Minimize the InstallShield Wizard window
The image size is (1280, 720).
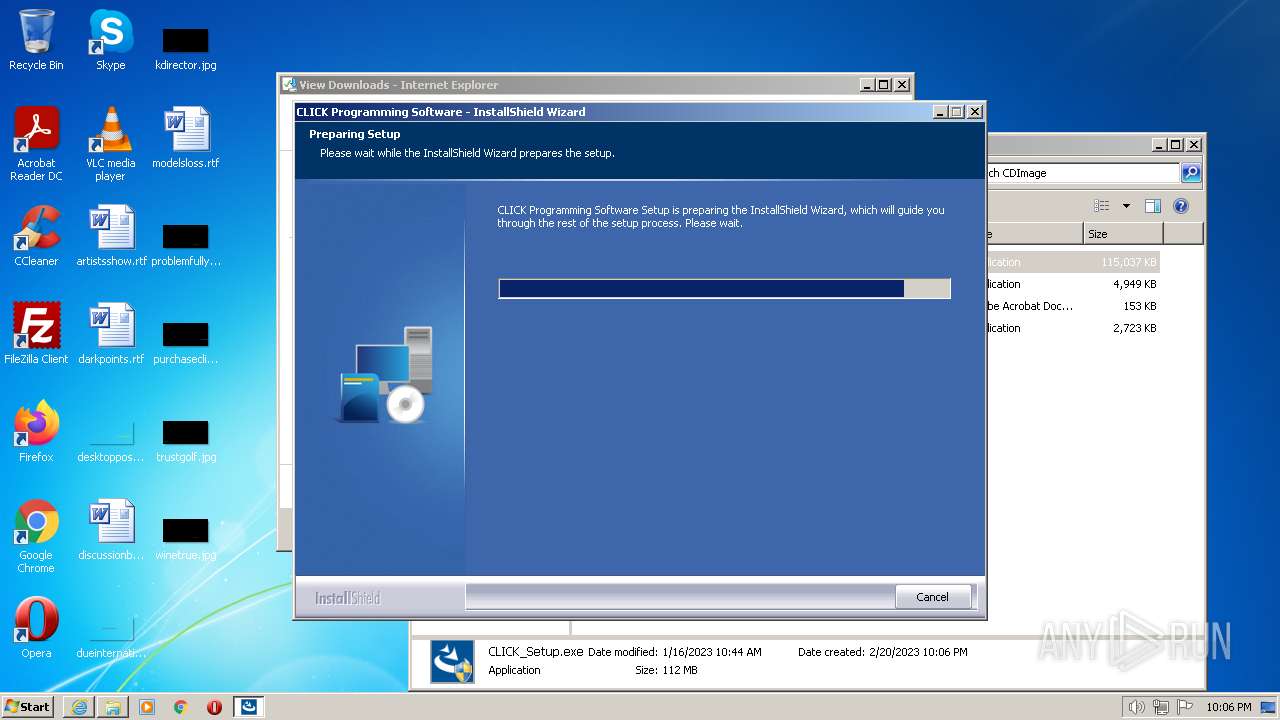pos(941,112)
